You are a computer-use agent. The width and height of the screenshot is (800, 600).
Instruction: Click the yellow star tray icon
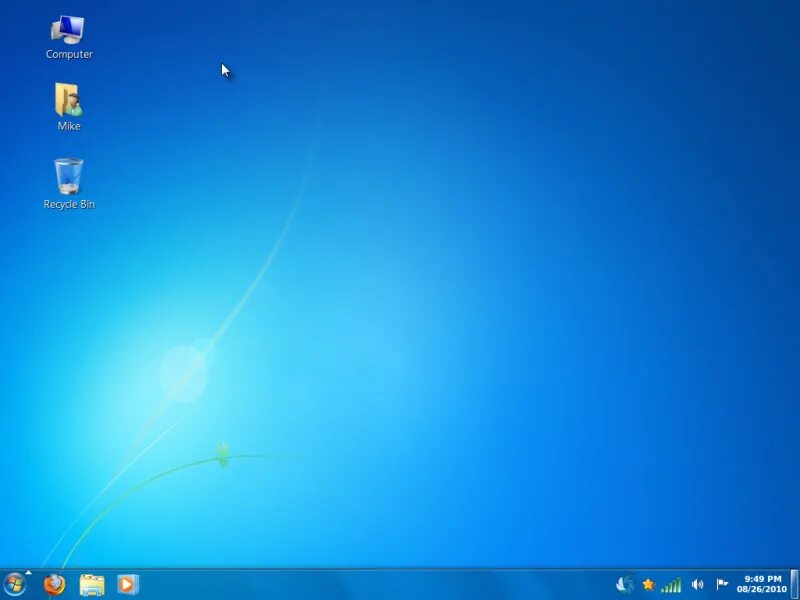click(x=648, y=585)
